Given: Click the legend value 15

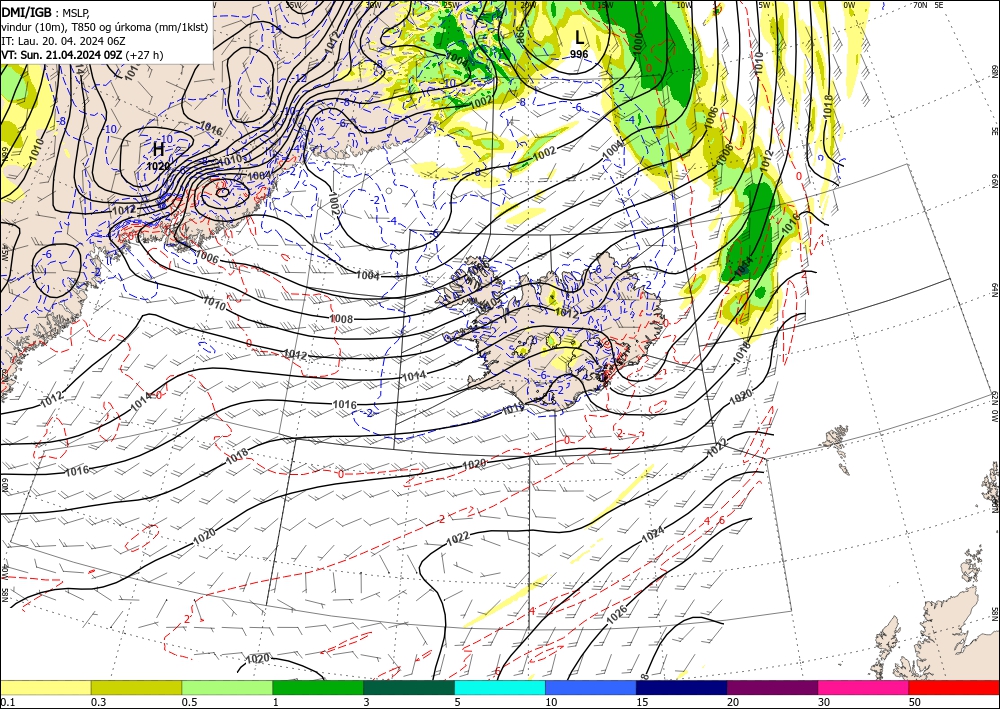Looking at the screenshot, I should (x=642, y=702).
